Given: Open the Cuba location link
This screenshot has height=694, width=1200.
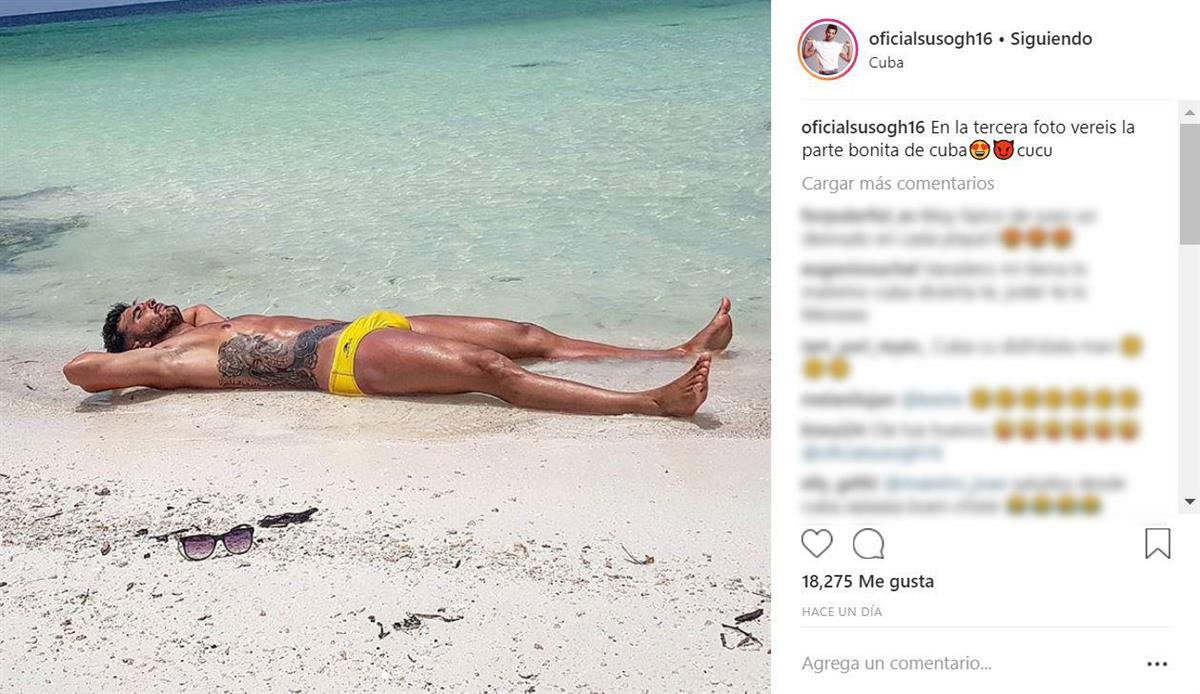Looking at the screenshot, I should point(886,62).
